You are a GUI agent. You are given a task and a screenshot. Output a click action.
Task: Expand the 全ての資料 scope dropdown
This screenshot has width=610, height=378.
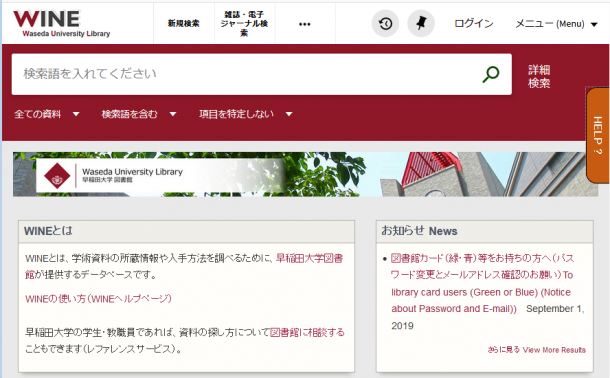tap(47, 114)
